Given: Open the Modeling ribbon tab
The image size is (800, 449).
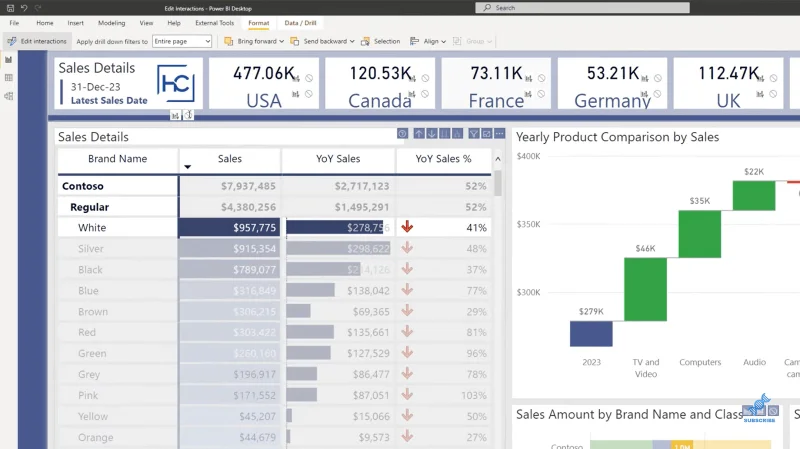Looking at the screenshot, I should [111, 23].
